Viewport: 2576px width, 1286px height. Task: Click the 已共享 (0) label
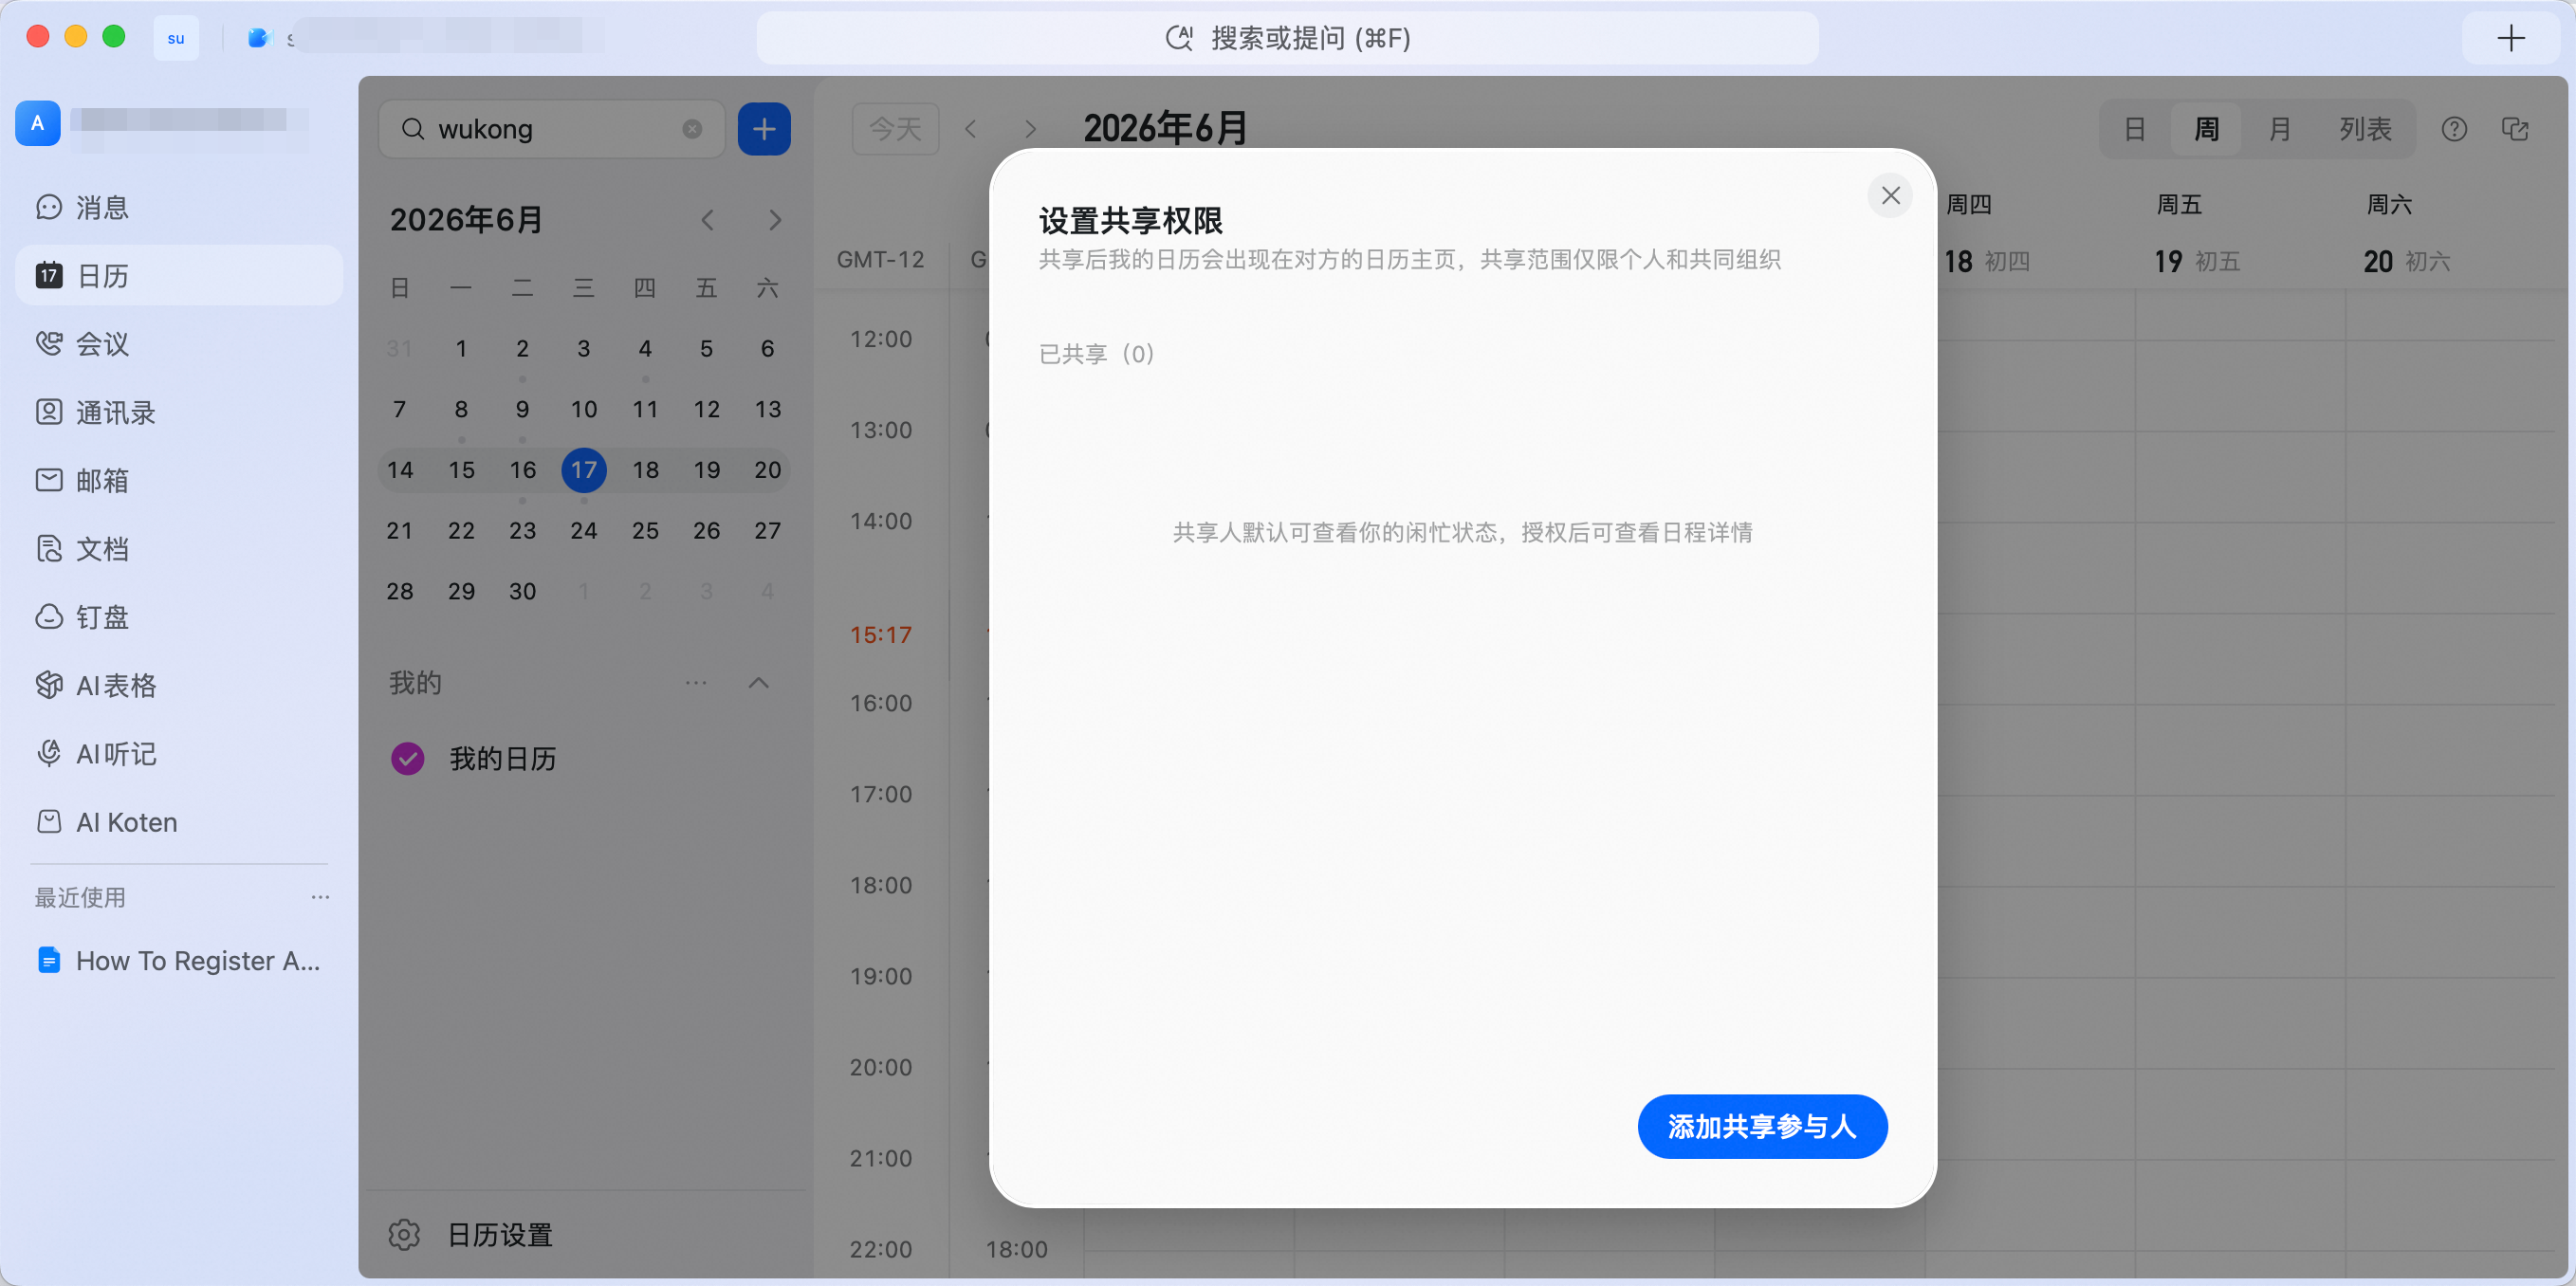click(x=1096, y=354)
